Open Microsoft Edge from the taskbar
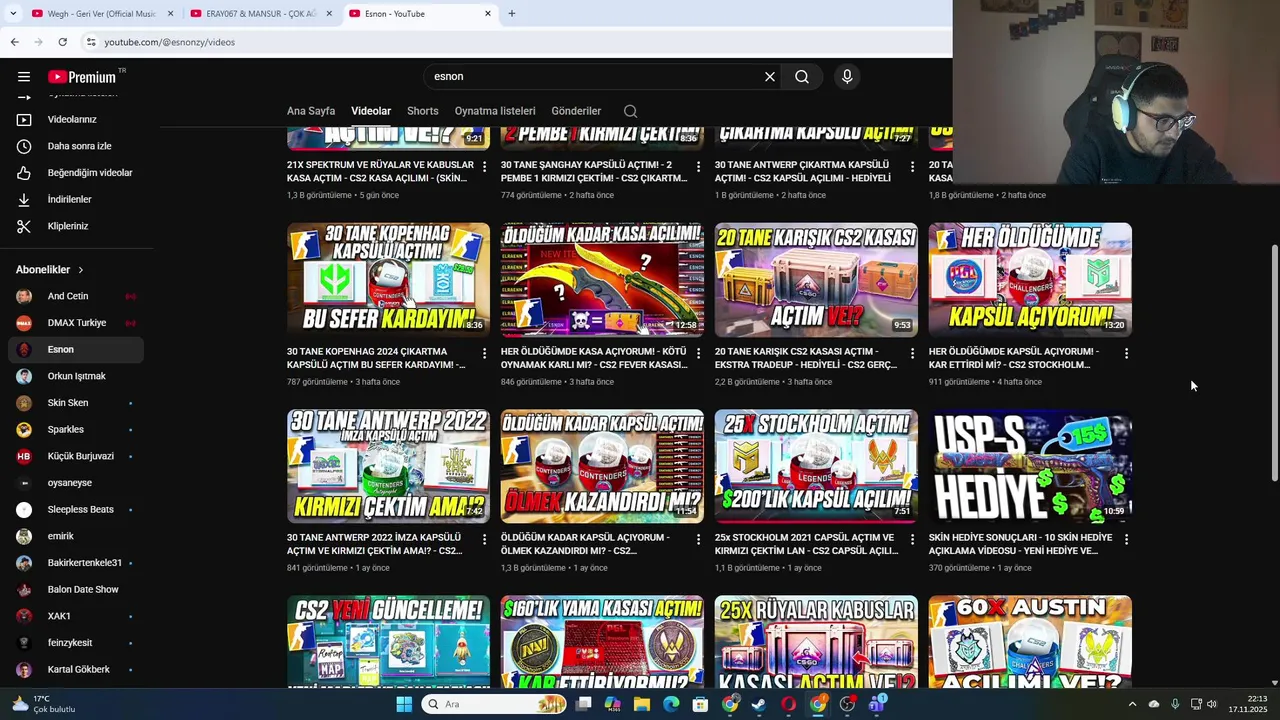1280x720 pixels. click(671, 704)
